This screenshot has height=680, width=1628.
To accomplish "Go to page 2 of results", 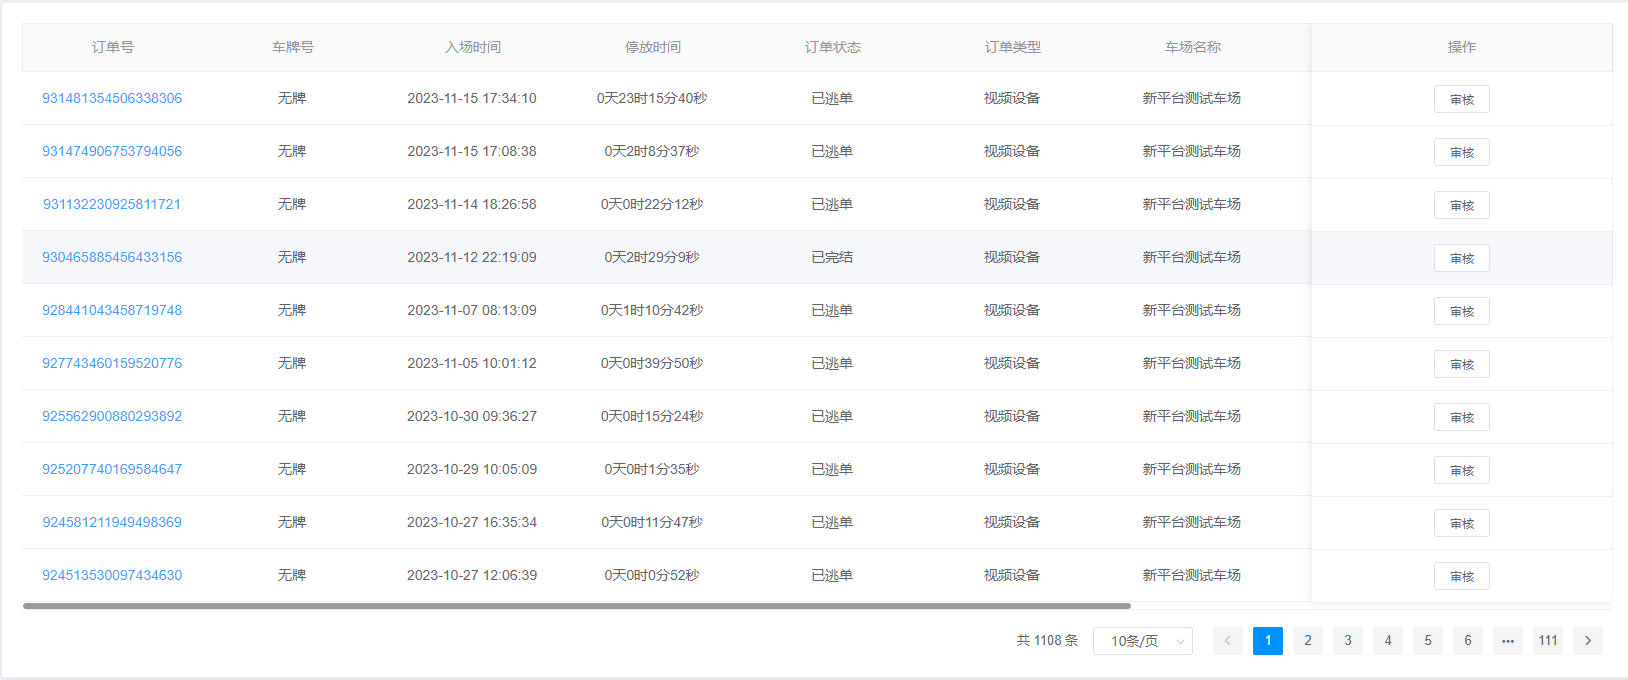I will click(x=1307, y=641).
